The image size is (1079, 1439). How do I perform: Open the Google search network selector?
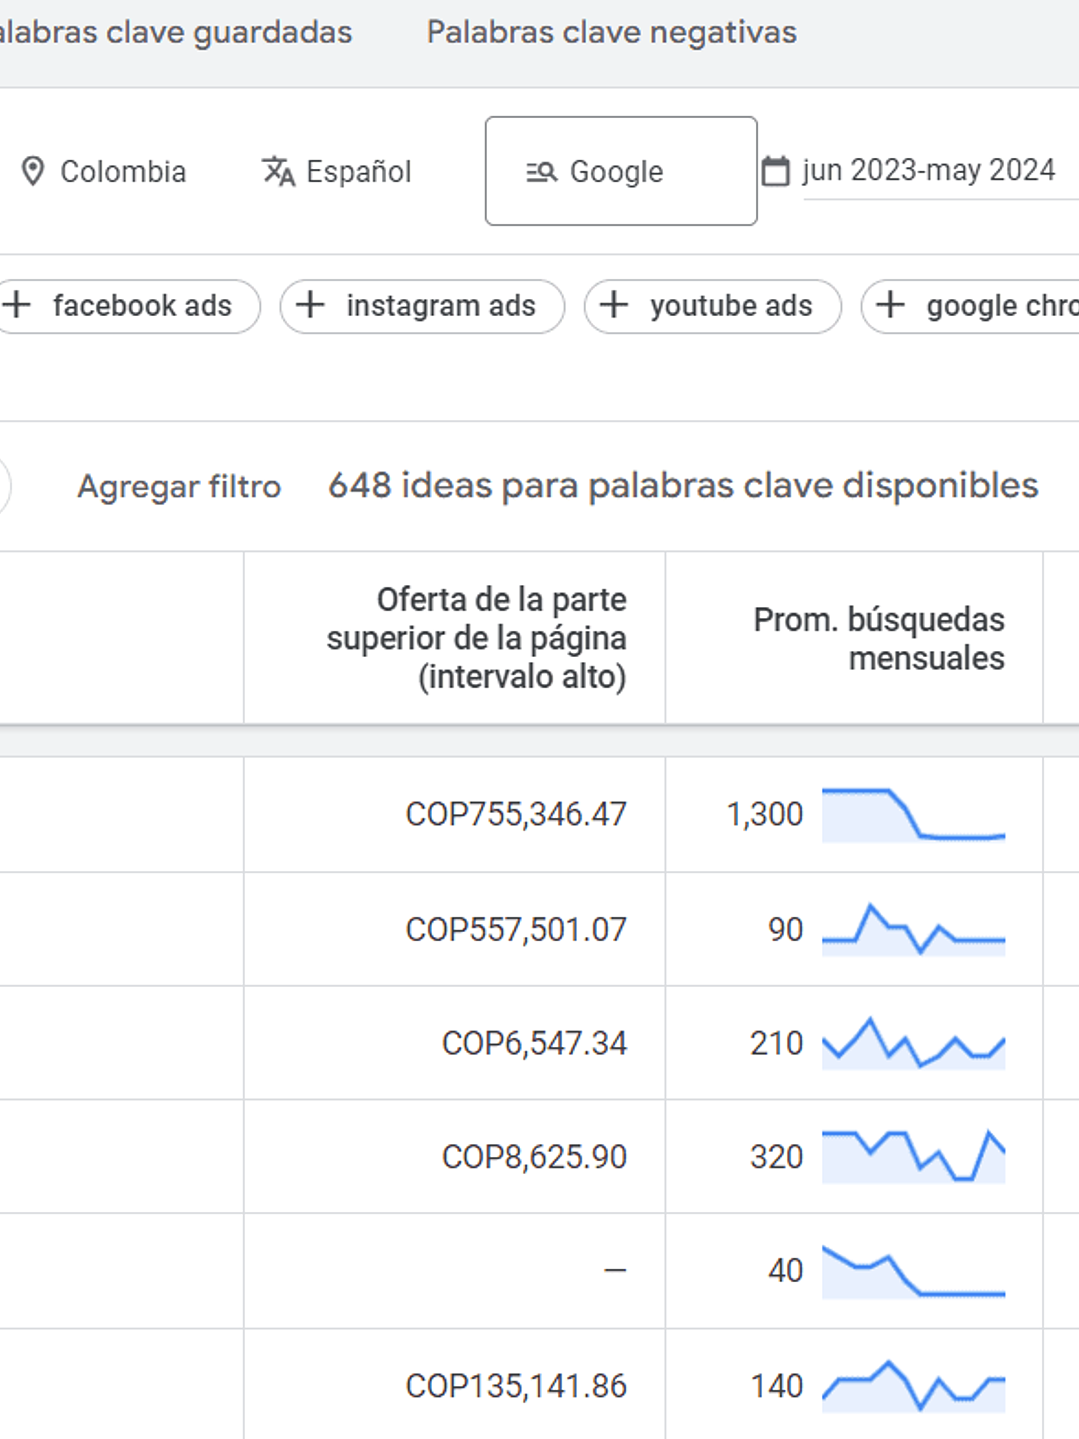click(x=620, y=171)
